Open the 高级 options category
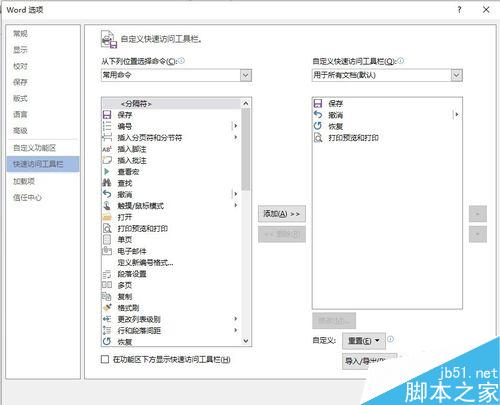 (20, 131)
